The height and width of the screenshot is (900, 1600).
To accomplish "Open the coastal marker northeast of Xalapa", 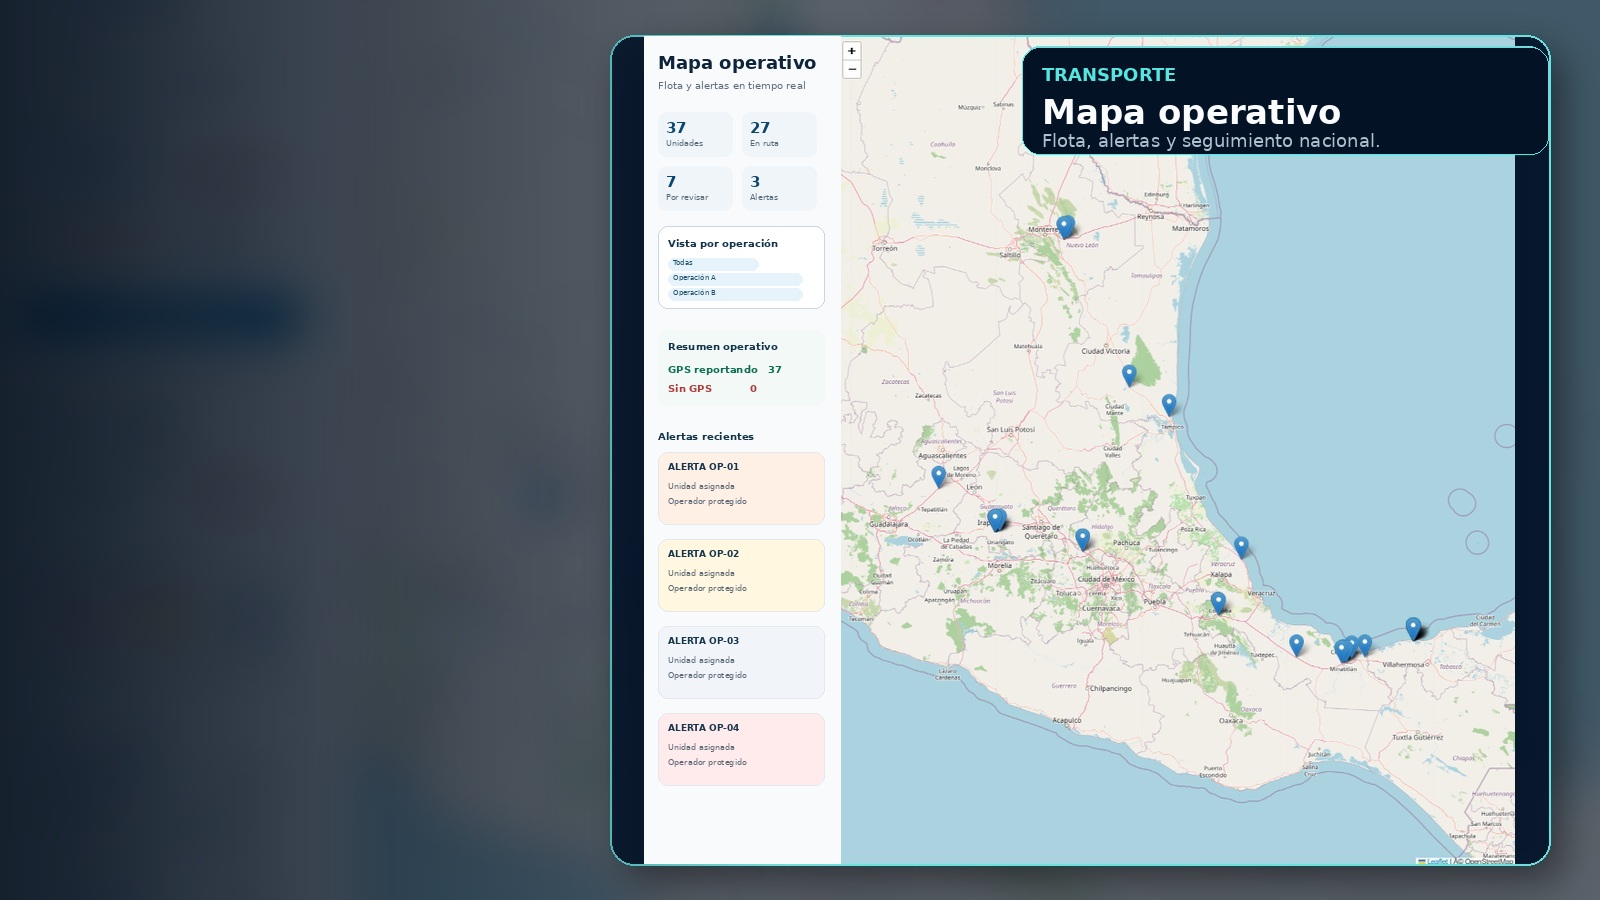I will point(1241,547).
